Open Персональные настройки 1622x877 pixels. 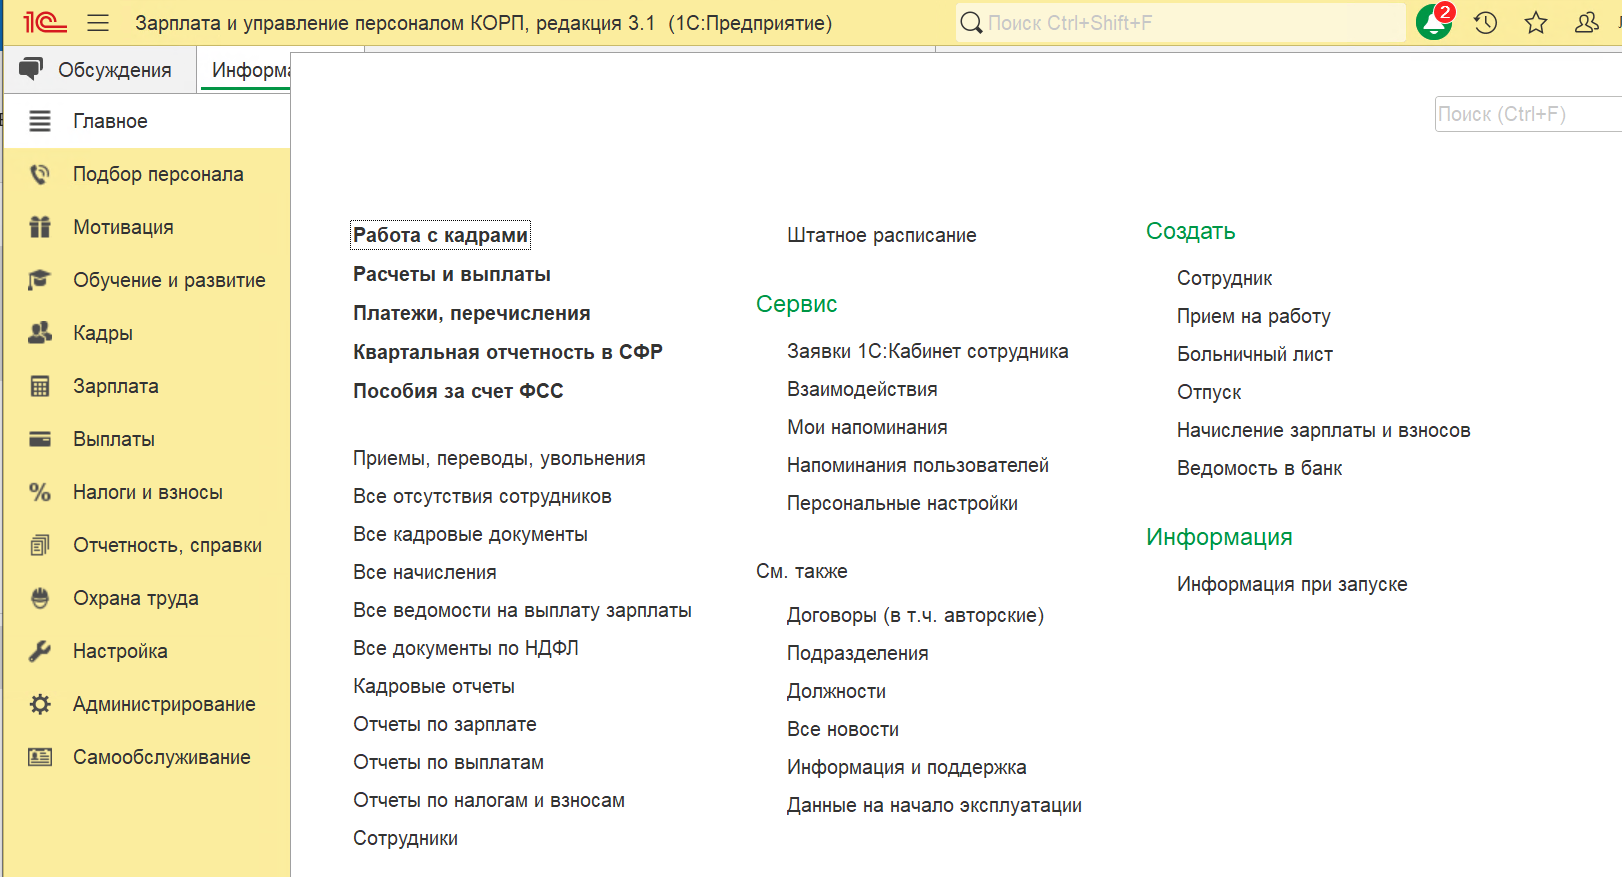pyautogui.click(x=902, y=503)
